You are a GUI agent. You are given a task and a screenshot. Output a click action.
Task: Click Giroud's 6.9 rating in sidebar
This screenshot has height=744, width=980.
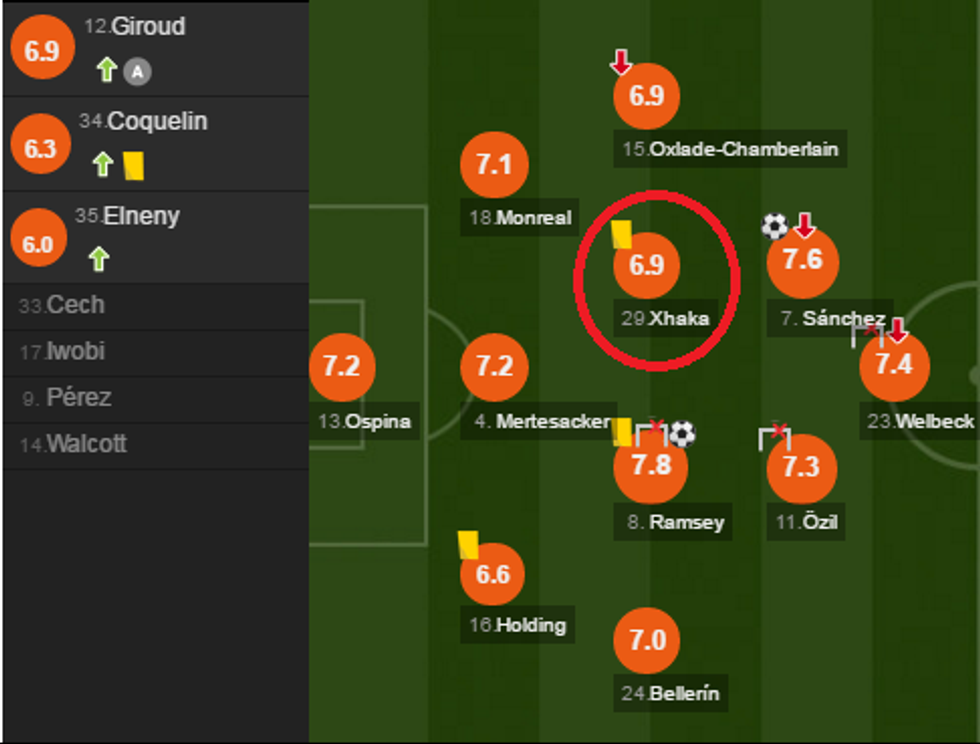coord(42,52)
